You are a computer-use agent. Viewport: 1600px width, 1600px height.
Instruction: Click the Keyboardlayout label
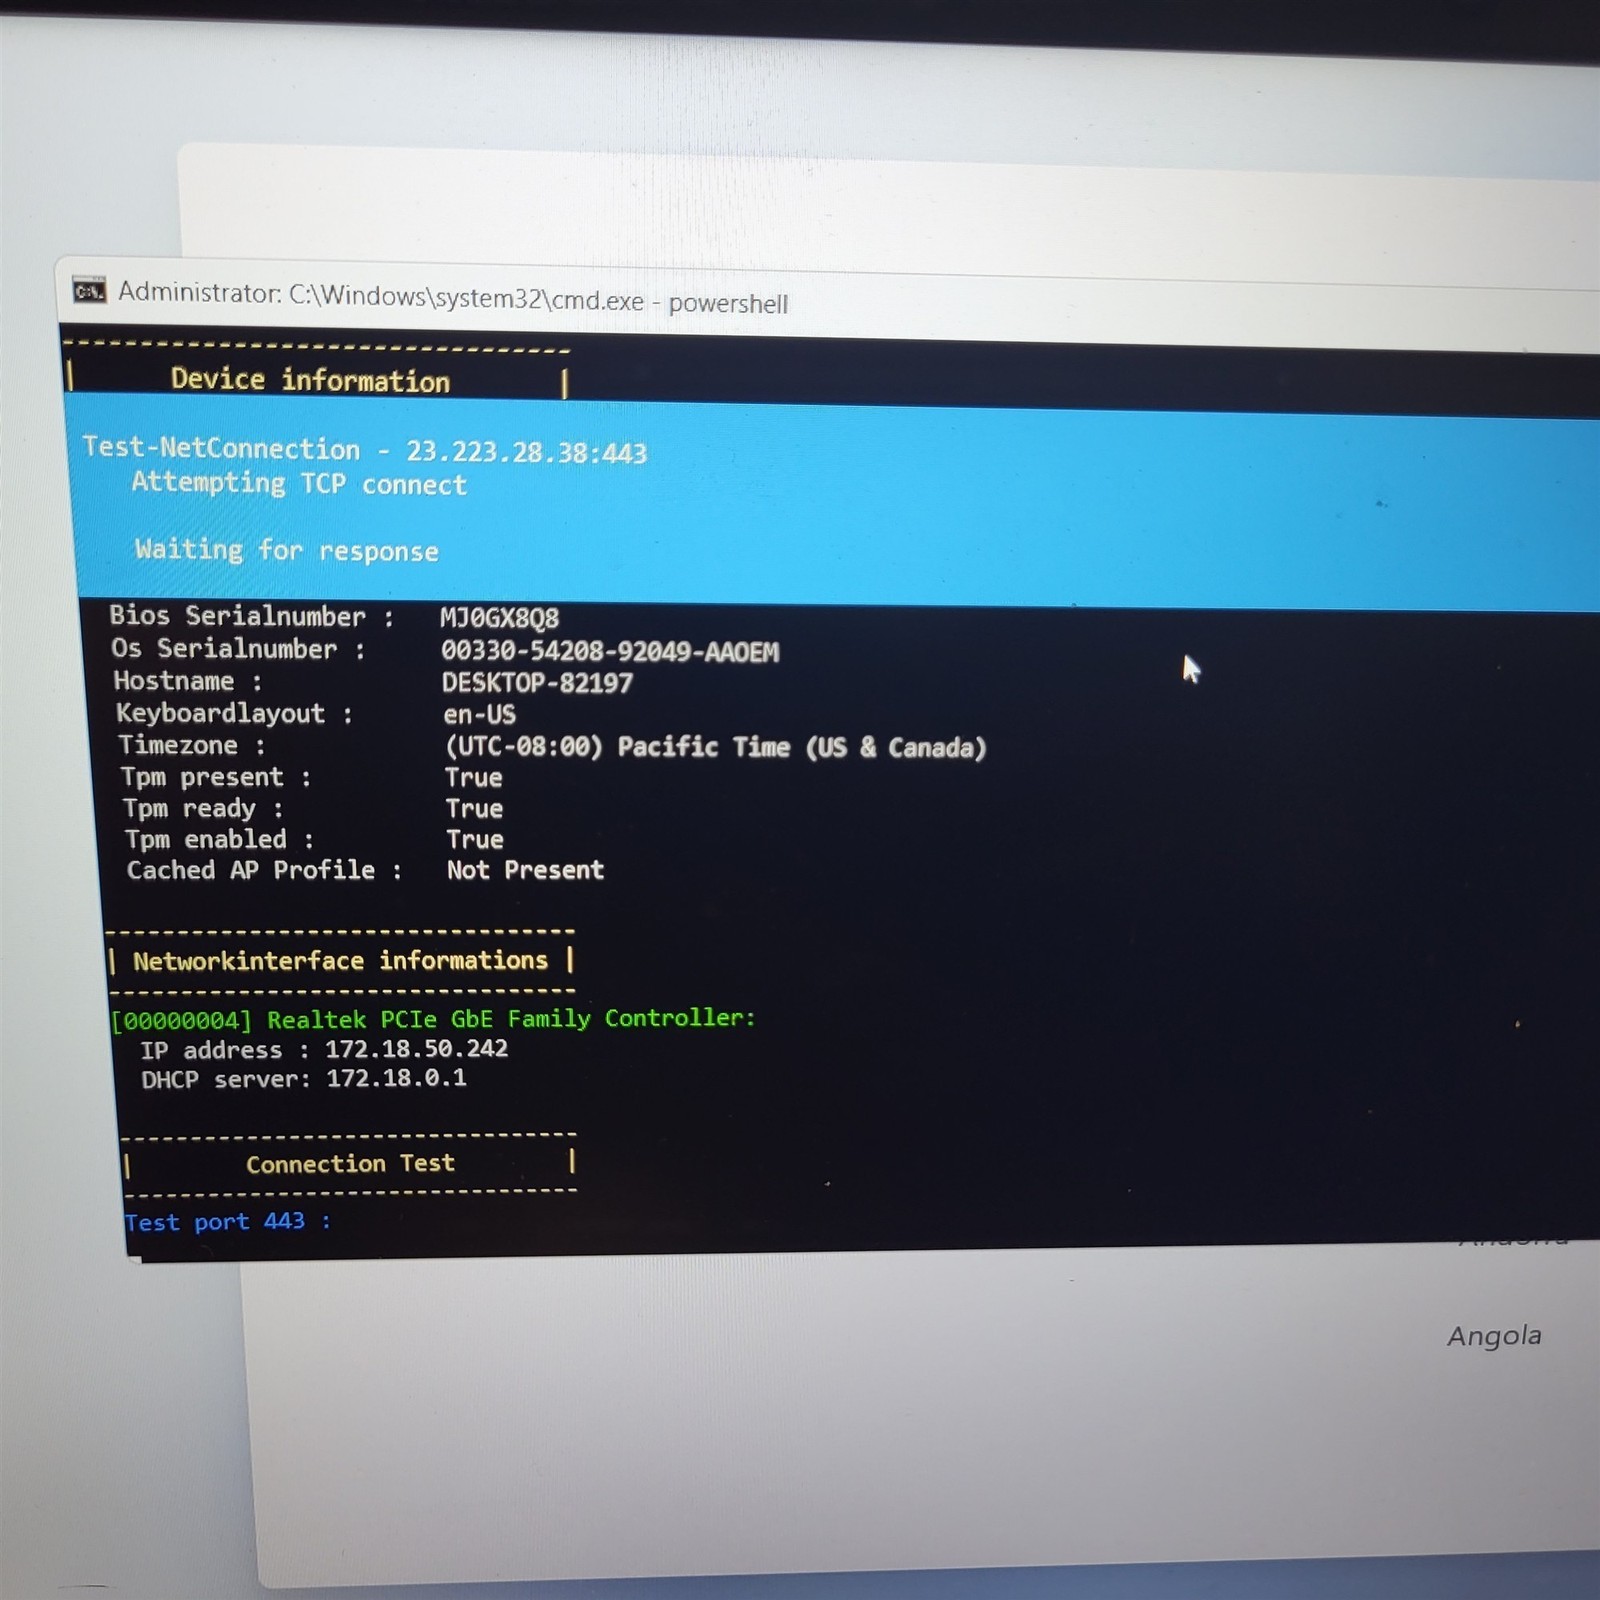coord(234,713)
